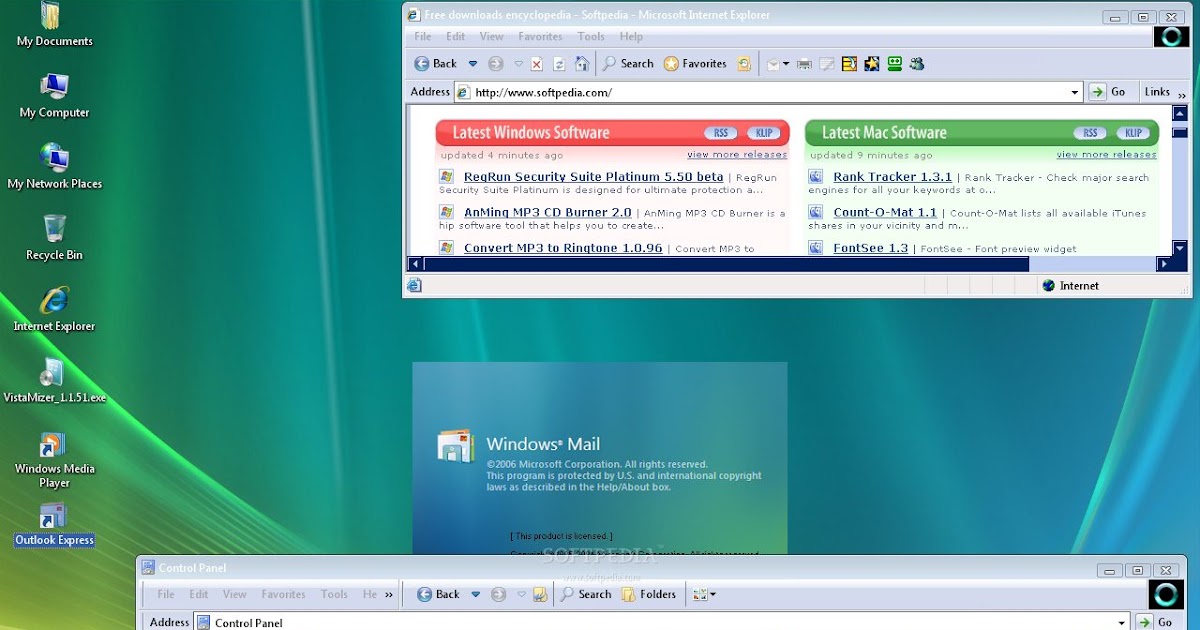Click the Print icon in the browser toolbar
The image size is (1200, 630).
tap(804, 63)
